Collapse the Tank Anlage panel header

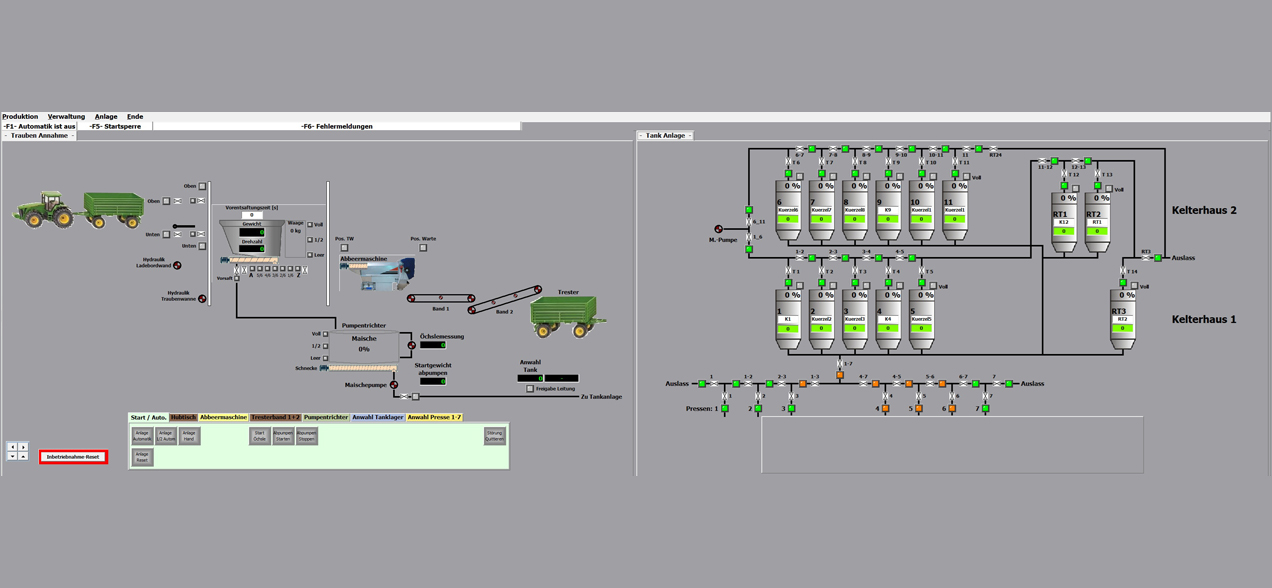coord(666,135)
